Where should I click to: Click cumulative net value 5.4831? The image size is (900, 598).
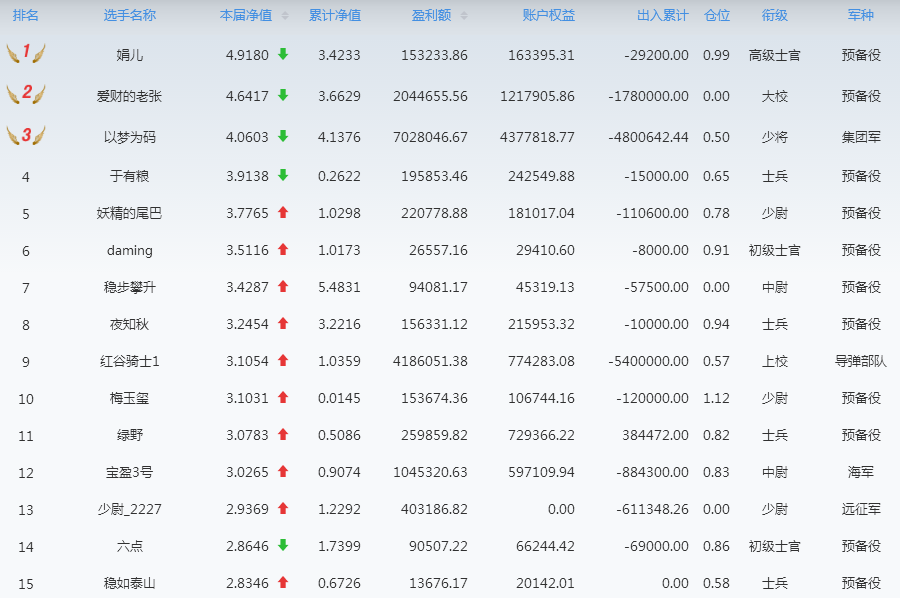point(339,287)
